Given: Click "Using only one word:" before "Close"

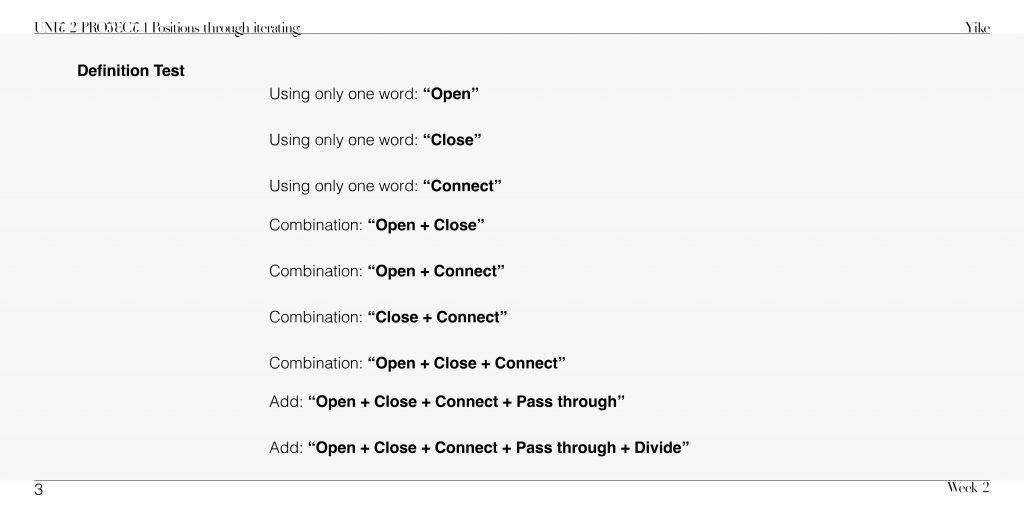Looking at the screenshot, I should coord(343,140).
